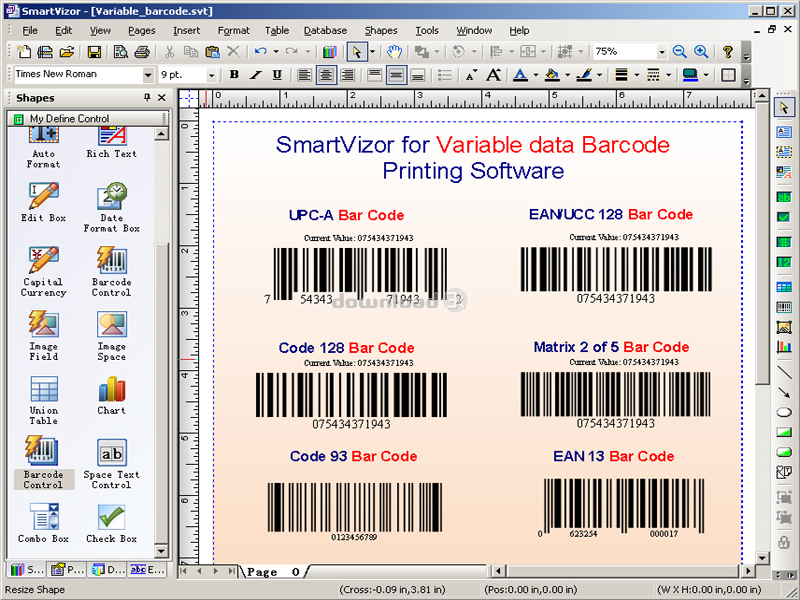This screenshot has width=800, height=600.
Task: Toggle Bold formatting
Action: [234, 75]
